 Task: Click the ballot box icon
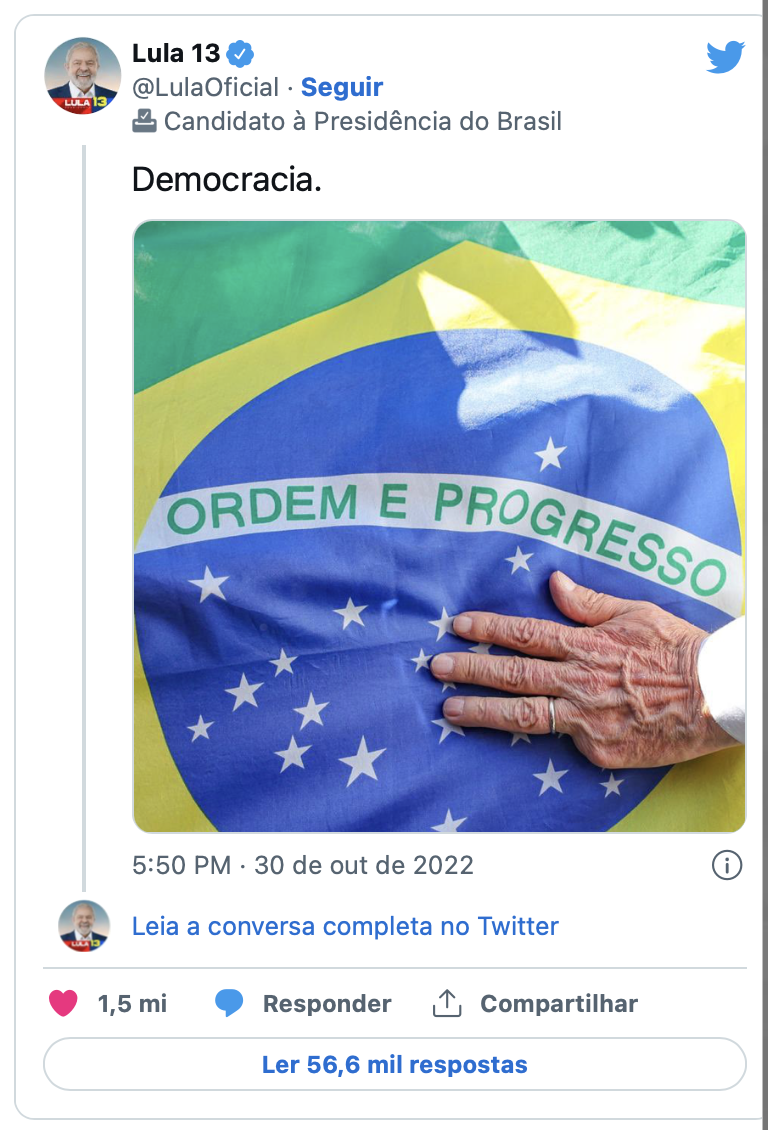145,121
